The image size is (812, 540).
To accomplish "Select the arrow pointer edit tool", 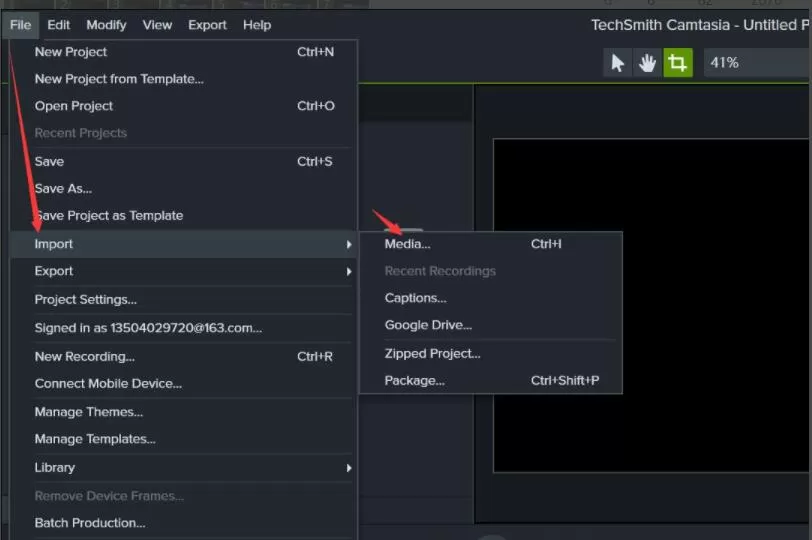I will [617, 63].
